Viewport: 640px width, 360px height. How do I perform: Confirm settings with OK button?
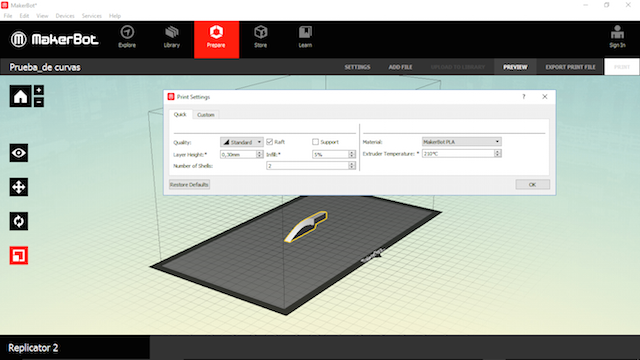click(x=532, y=184)
